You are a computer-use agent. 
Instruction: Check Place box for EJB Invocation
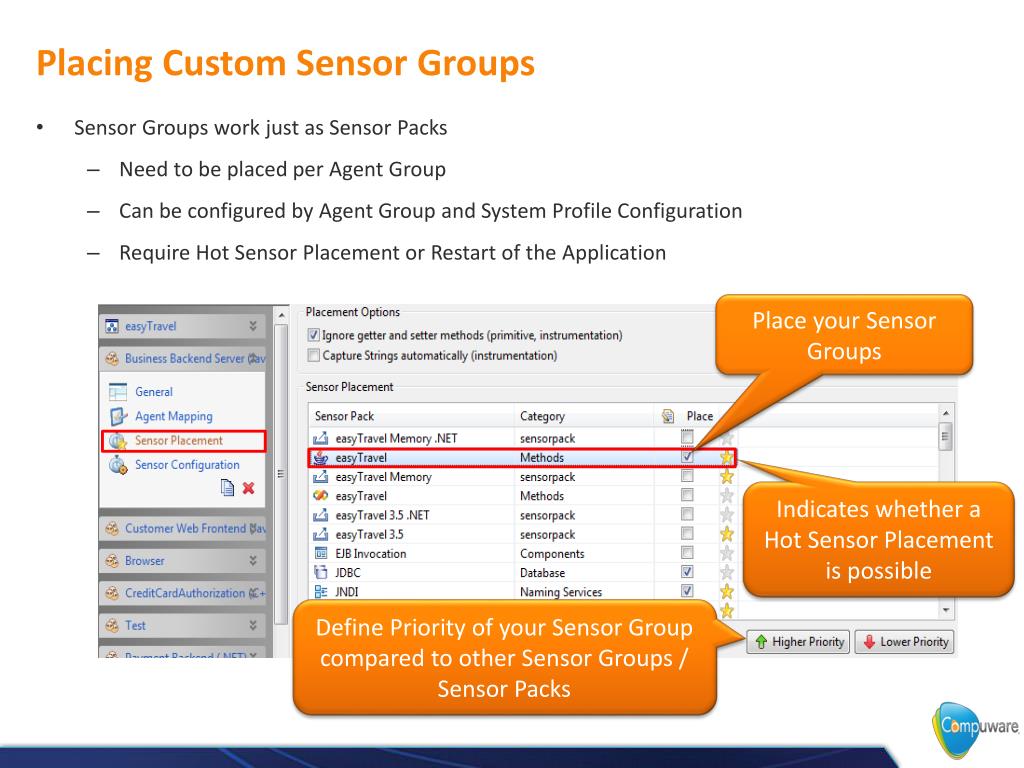(x=687, y=552)
